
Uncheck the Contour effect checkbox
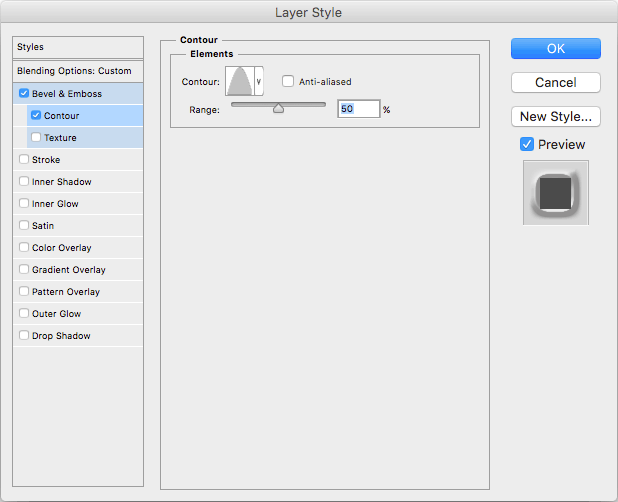point(36,115)
